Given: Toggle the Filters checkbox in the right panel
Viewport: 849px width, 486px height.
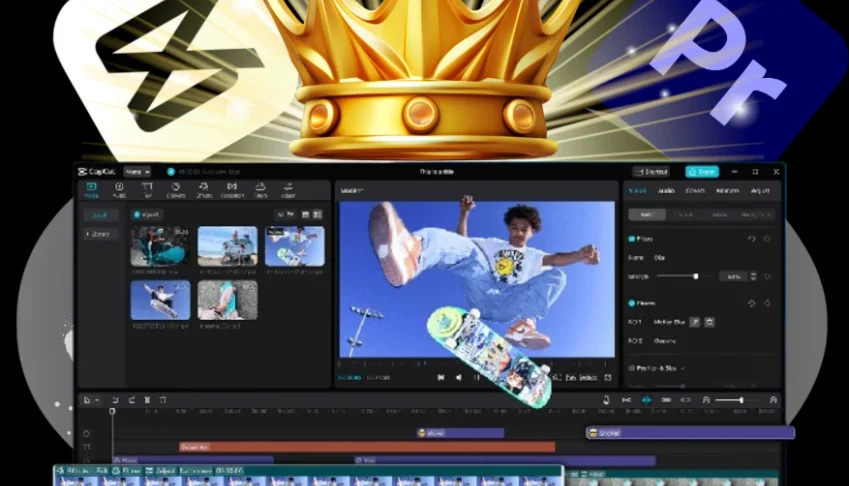Looking at the screenshot, I should pyautogui.click(x=631, y=239).
